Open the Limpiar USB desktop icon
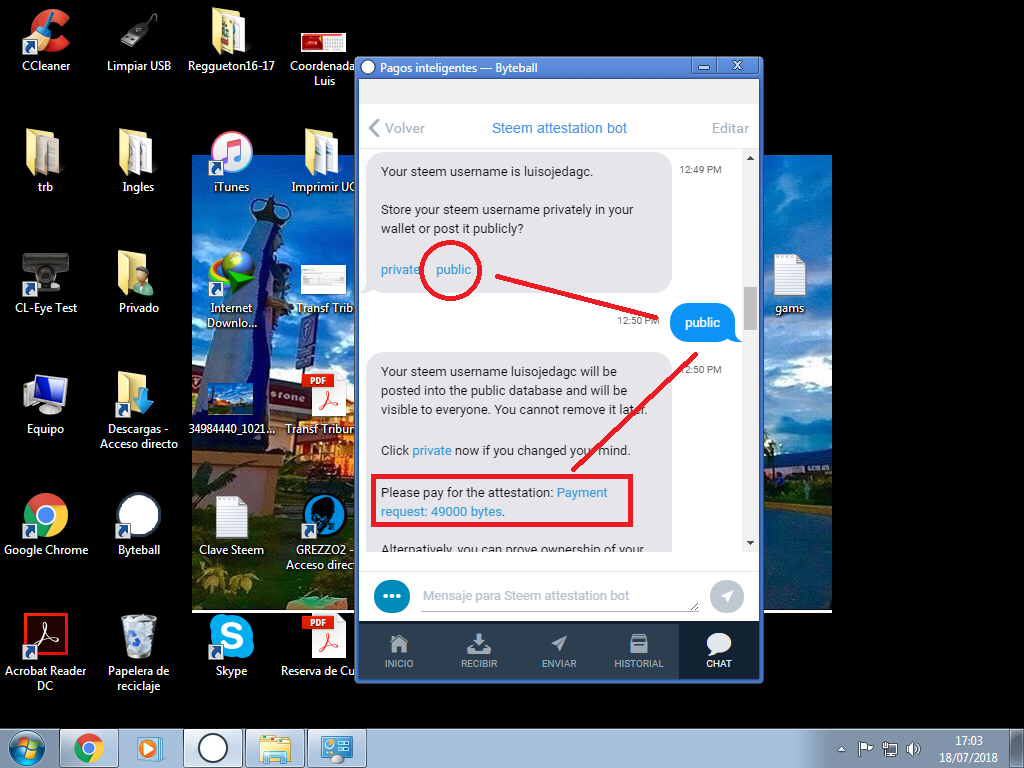The height and width of the screenshot is (768, 1024). click(138, 39)
